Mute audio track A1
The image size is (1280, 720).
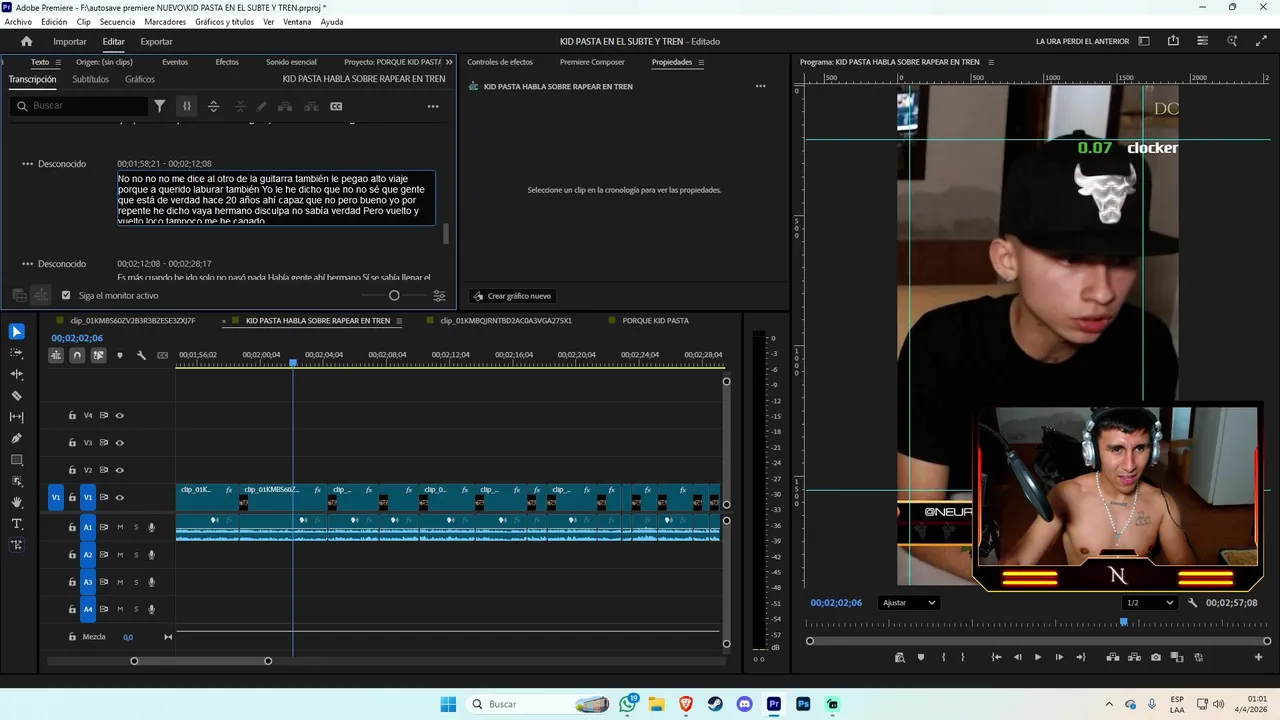(x=120, y=527)
